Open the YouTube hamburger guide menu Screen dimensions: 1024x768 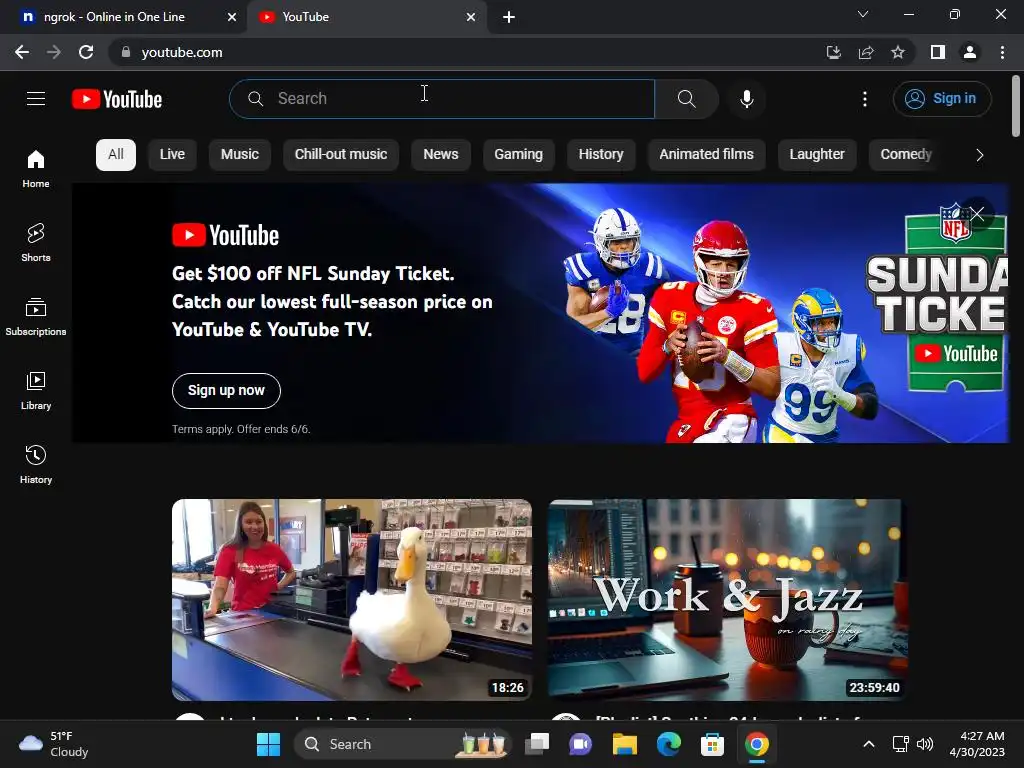[x=36, y=99]
